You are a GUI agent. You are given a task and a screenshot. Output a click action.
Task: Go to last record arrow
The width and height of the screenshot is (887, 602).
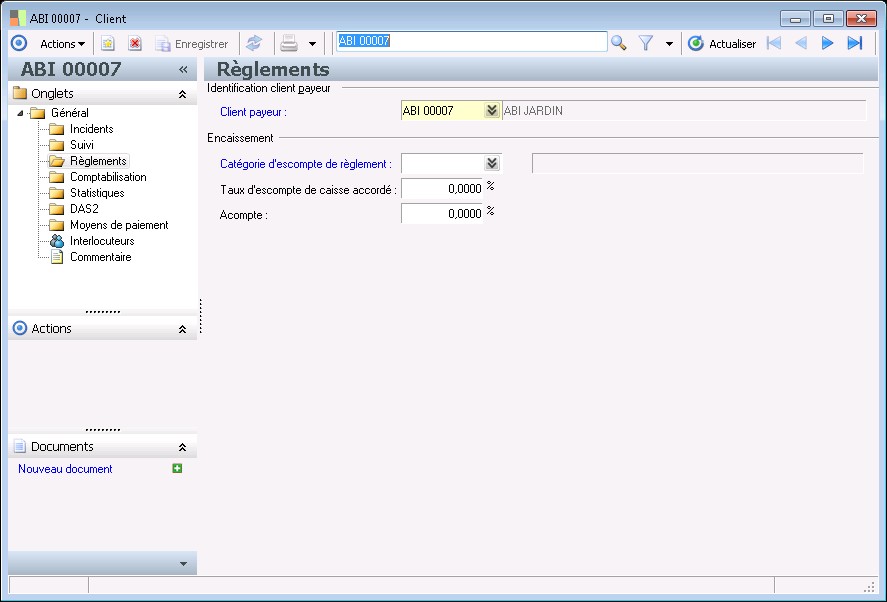click(x=855, y=43)
